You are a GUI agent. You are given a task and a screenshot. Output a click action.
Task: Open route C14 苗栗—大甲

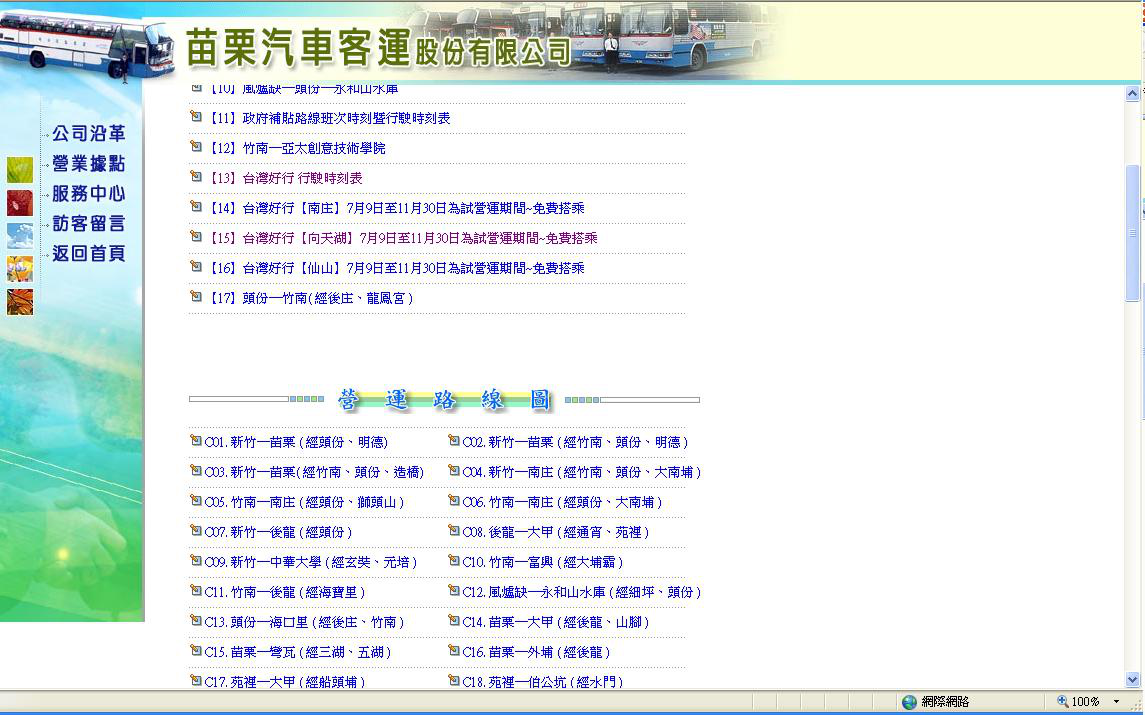click(556, 622)
